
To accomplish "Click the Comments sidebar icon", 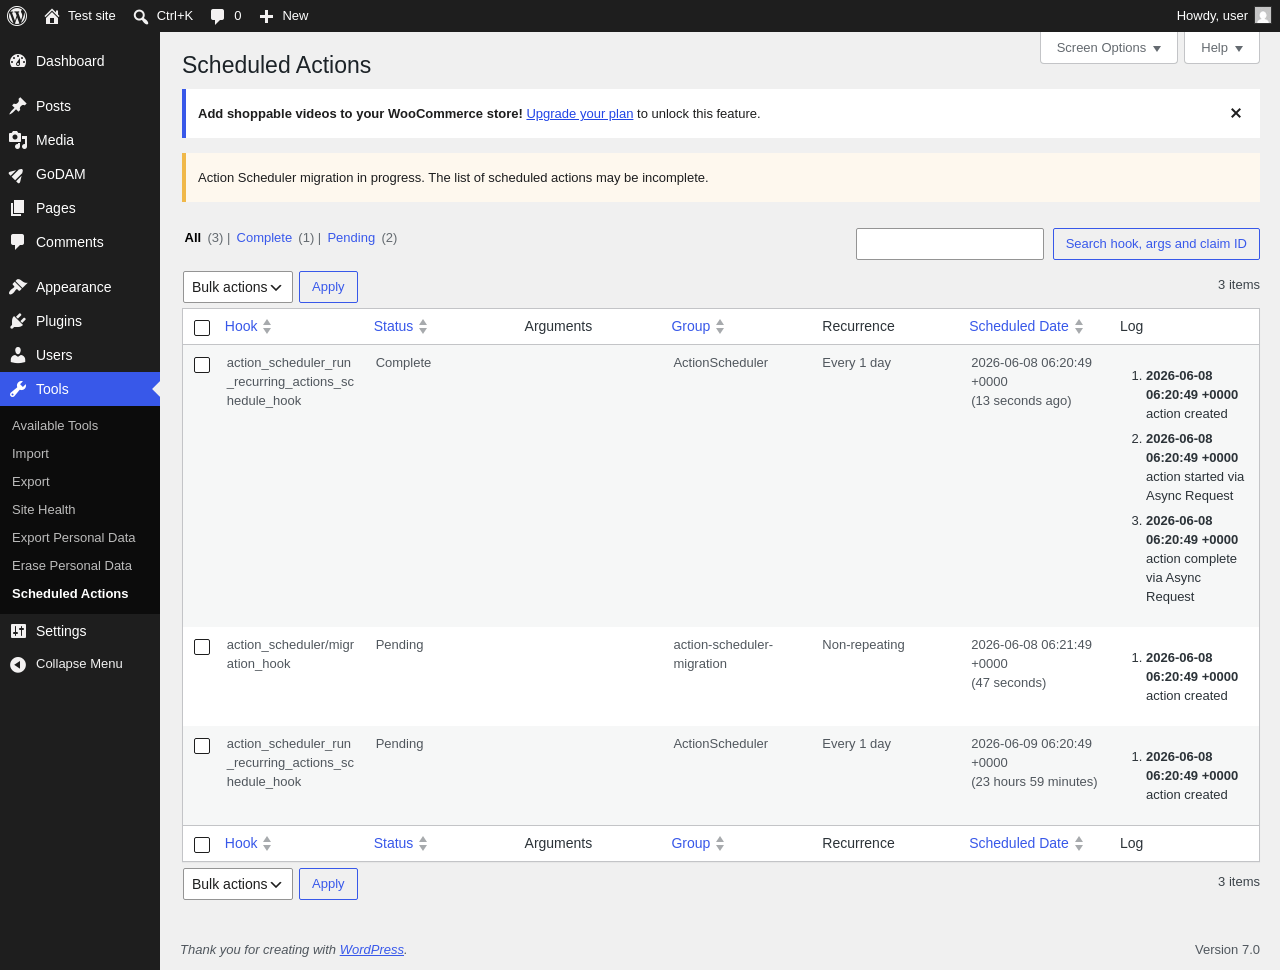I will tap(18, 242).
